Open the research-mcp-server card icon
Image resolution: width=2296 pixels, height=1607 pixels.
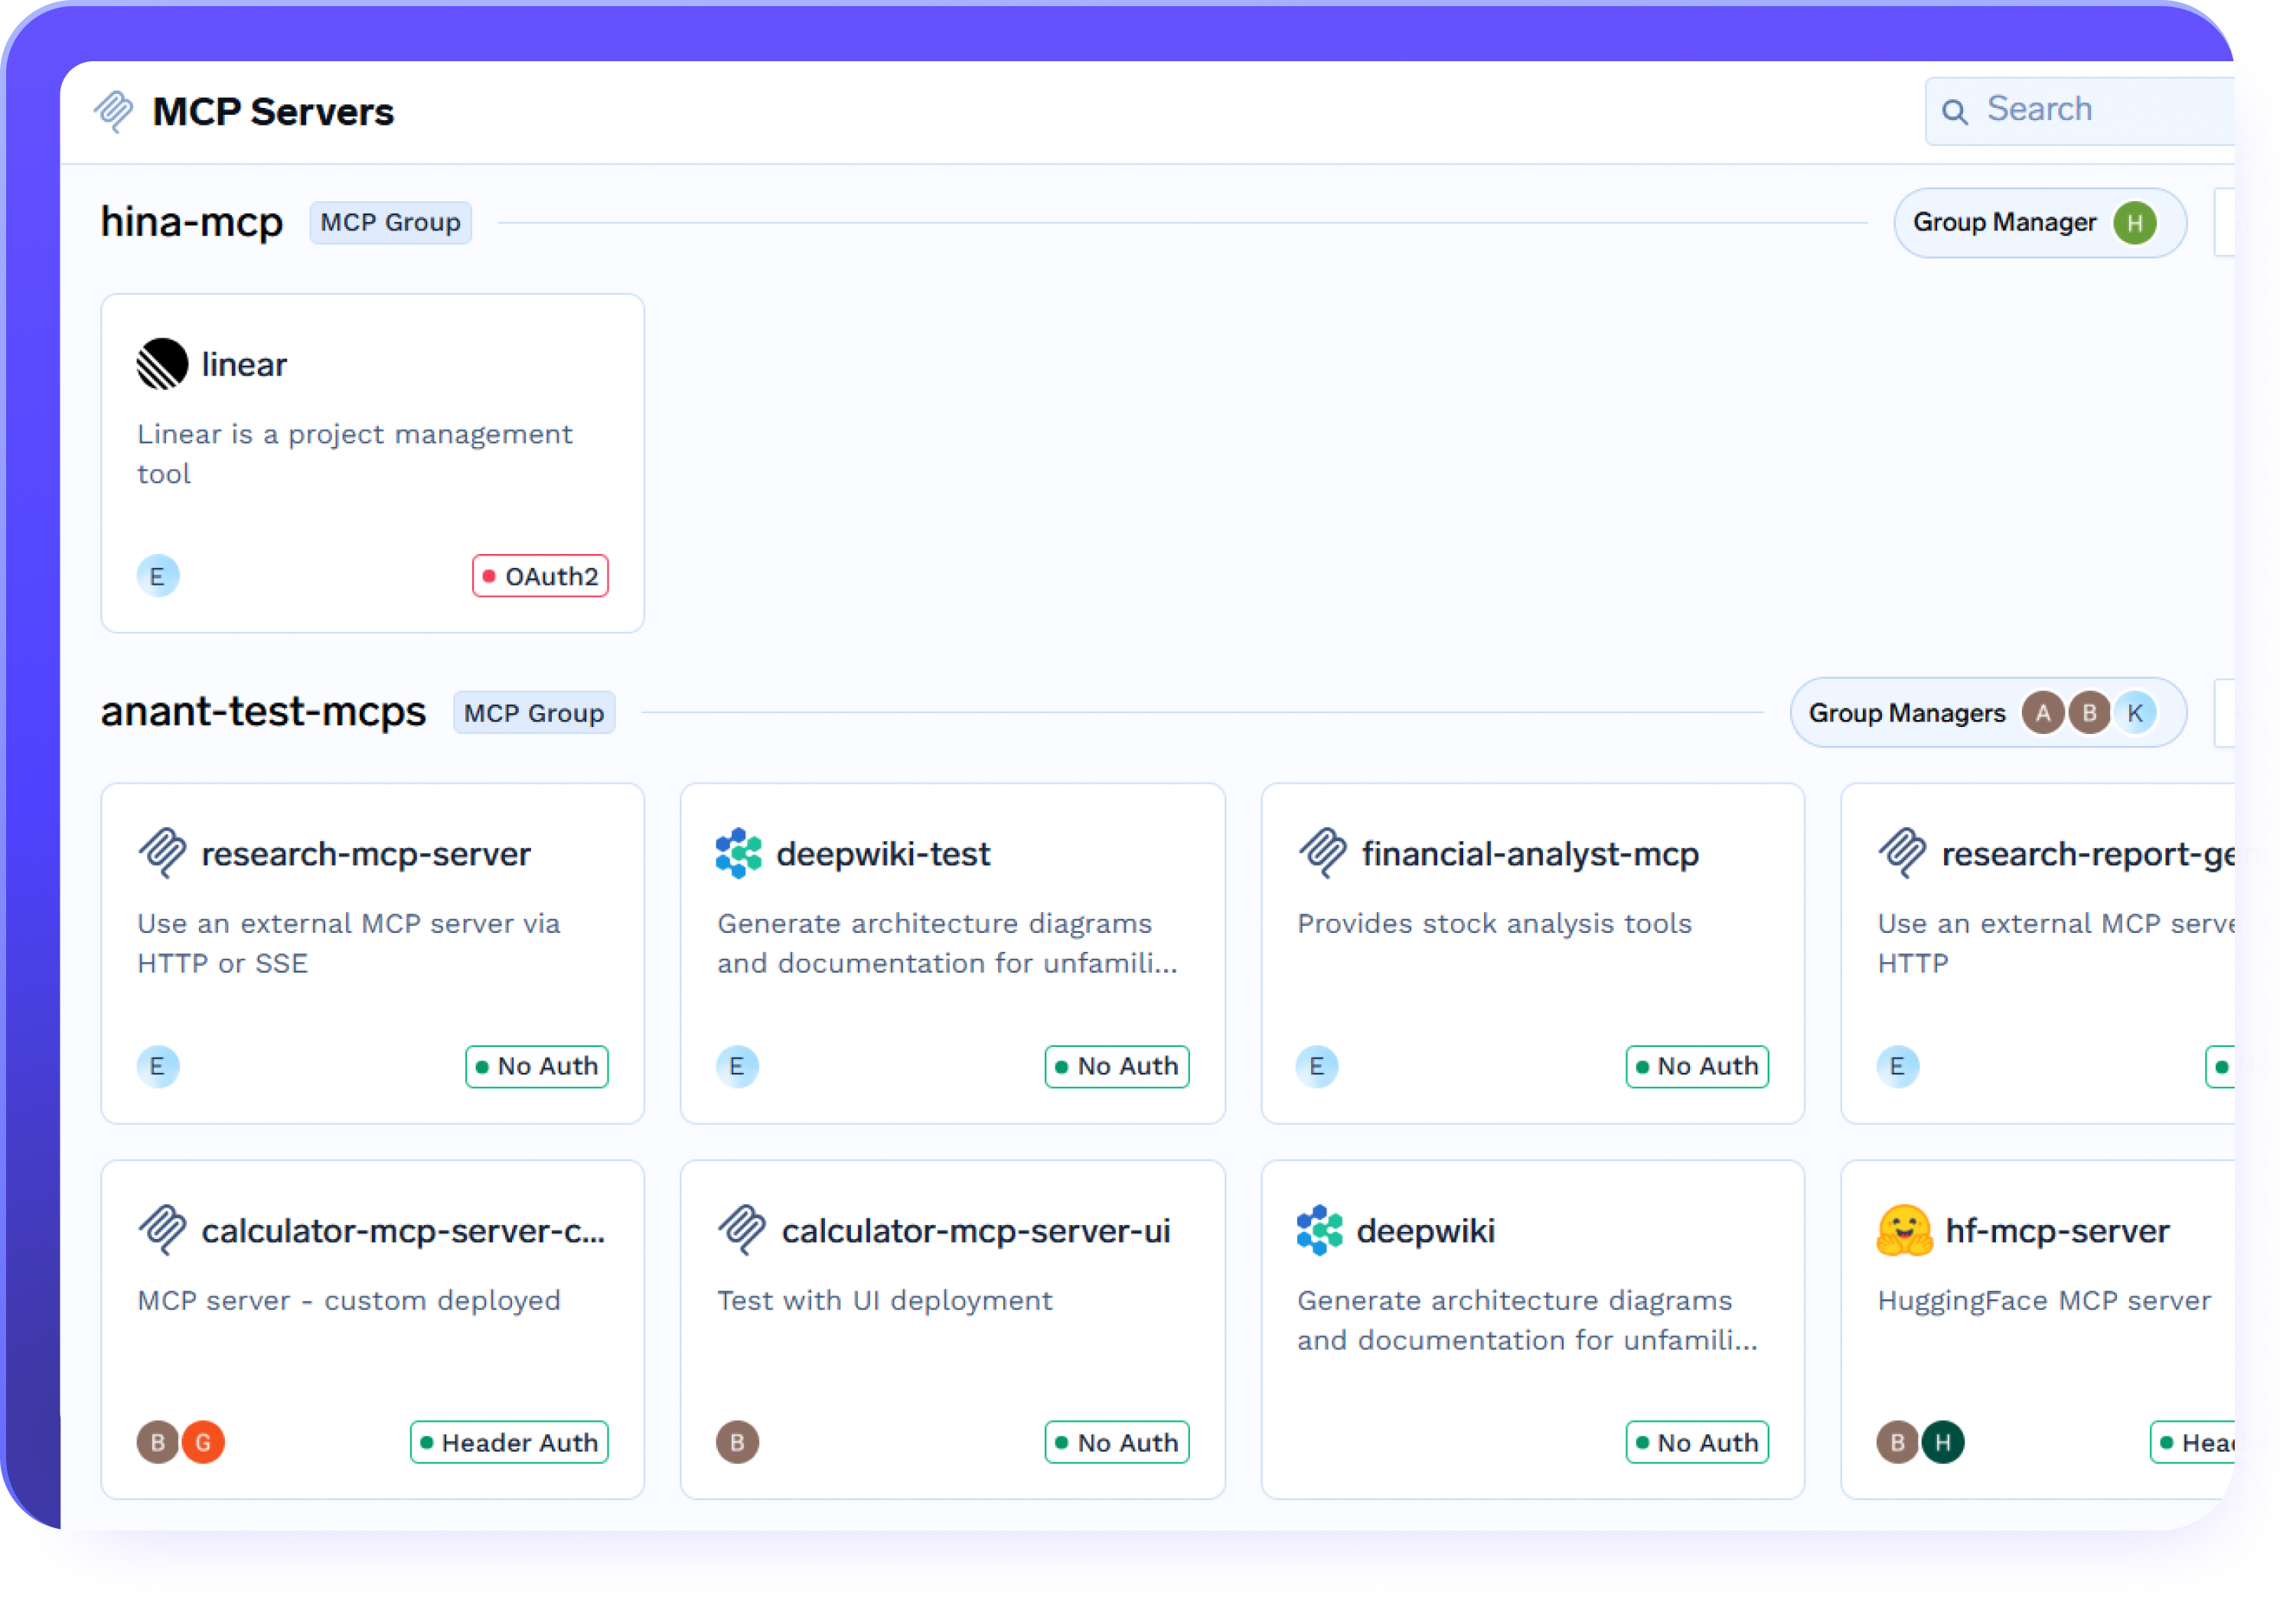[x=162, y=853]
